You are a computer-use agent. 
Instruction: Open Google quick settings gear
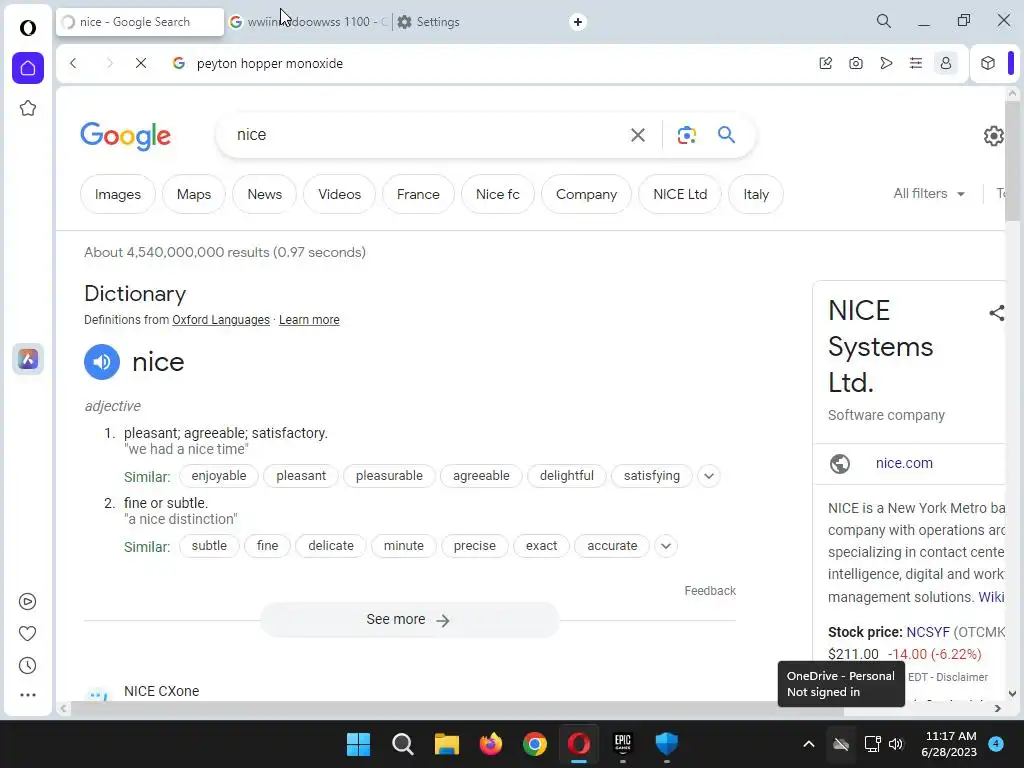993,136
